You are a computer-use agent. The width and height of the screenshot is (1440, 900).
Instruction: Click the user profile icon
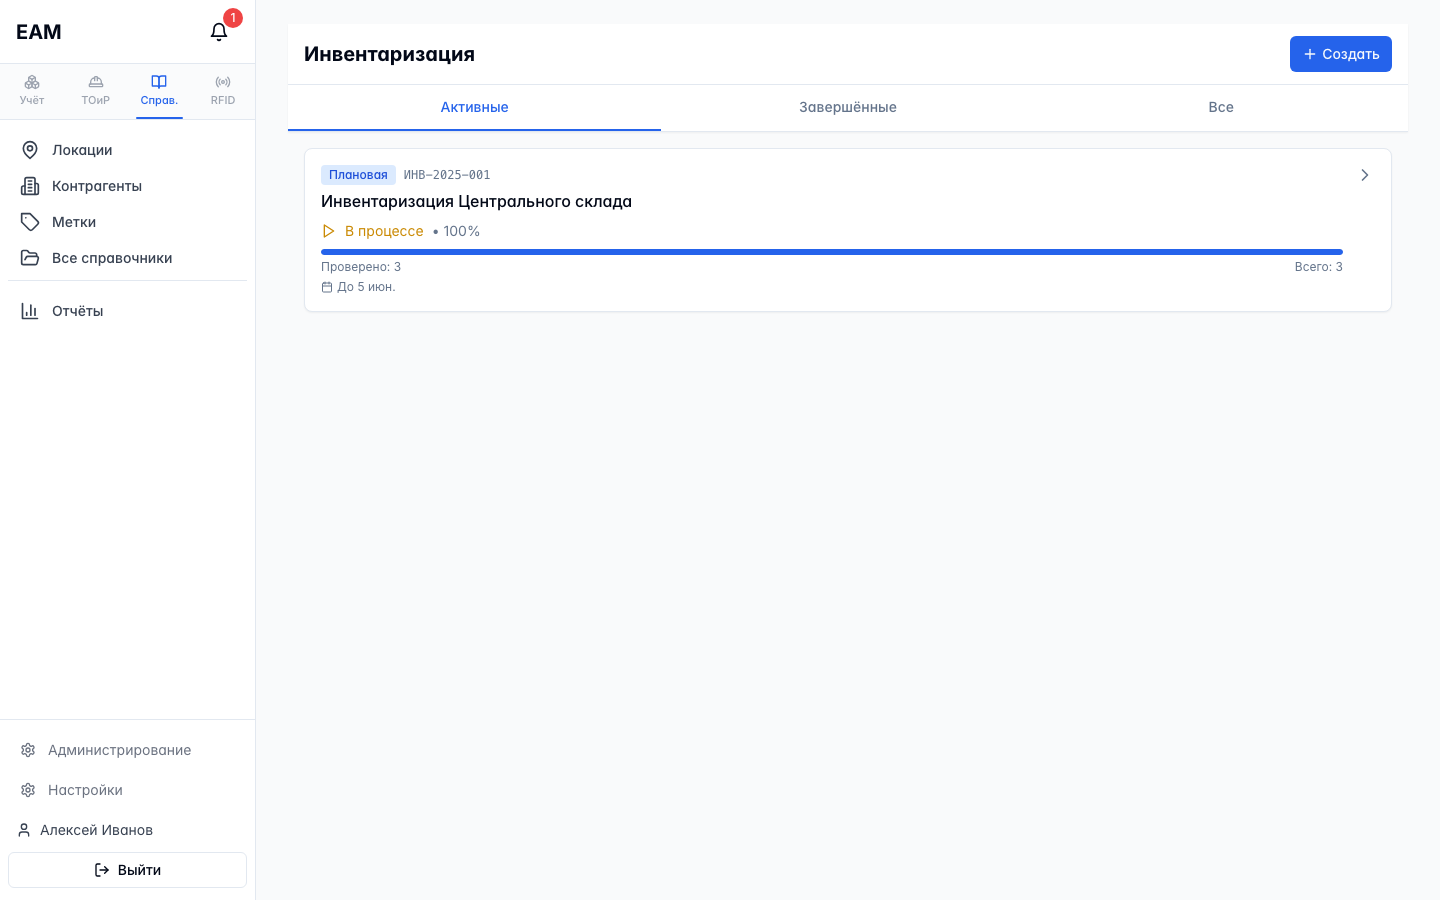24,830
